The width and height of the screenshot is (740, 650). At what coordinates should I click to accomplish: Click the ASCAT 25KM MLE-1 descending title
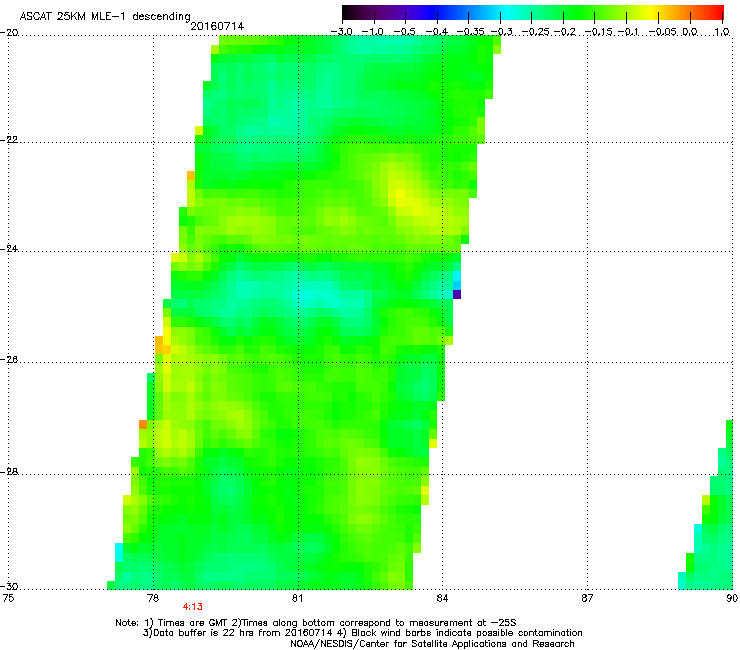(105, 17)
